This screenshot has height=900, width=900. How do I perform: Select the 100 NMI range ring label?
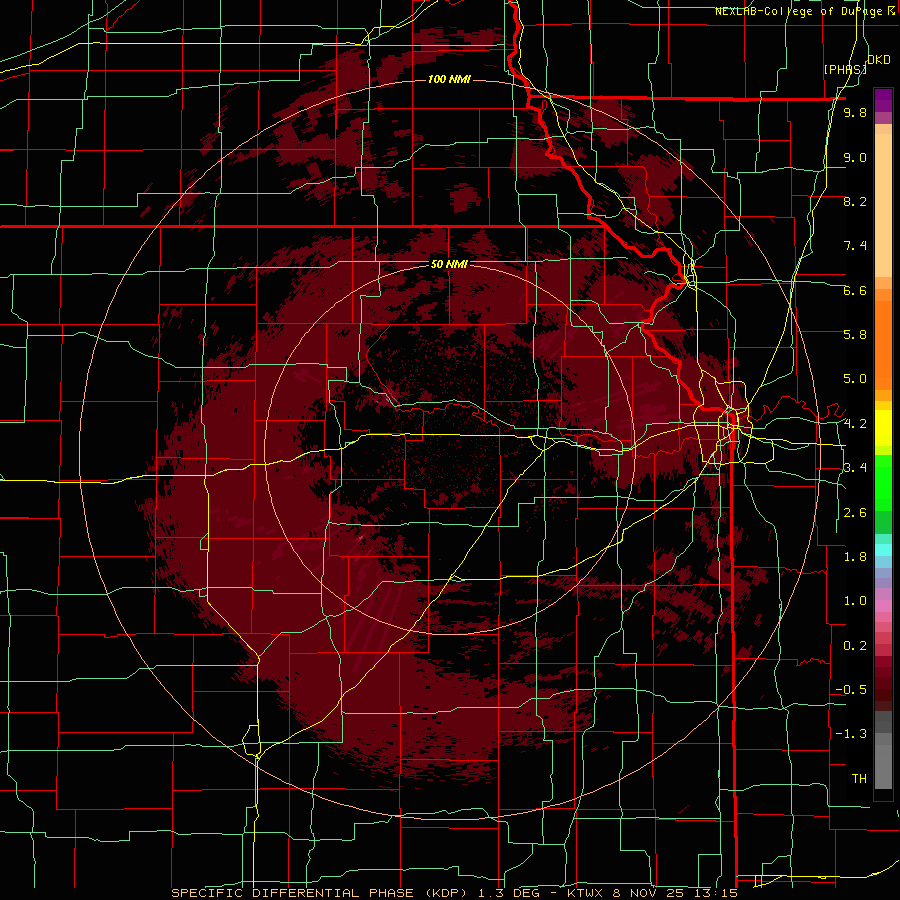pyautogui.click(x=449, y=79)
